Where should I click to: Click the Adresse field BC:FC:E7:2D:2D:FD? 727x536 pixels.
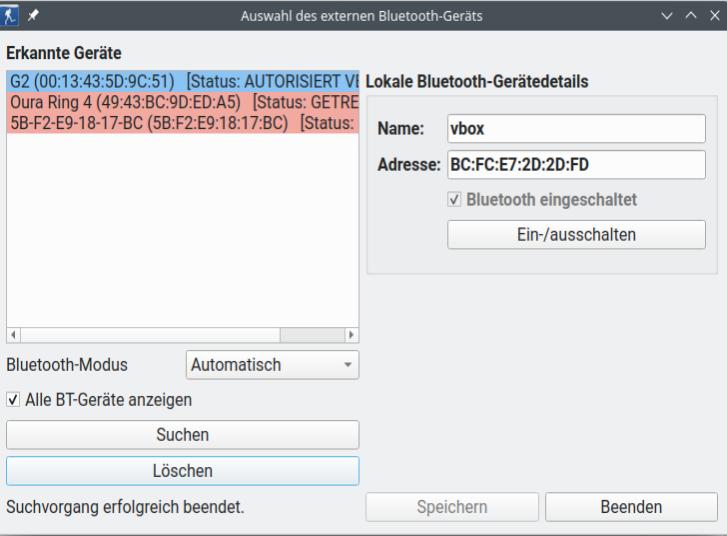coord(576,165)
